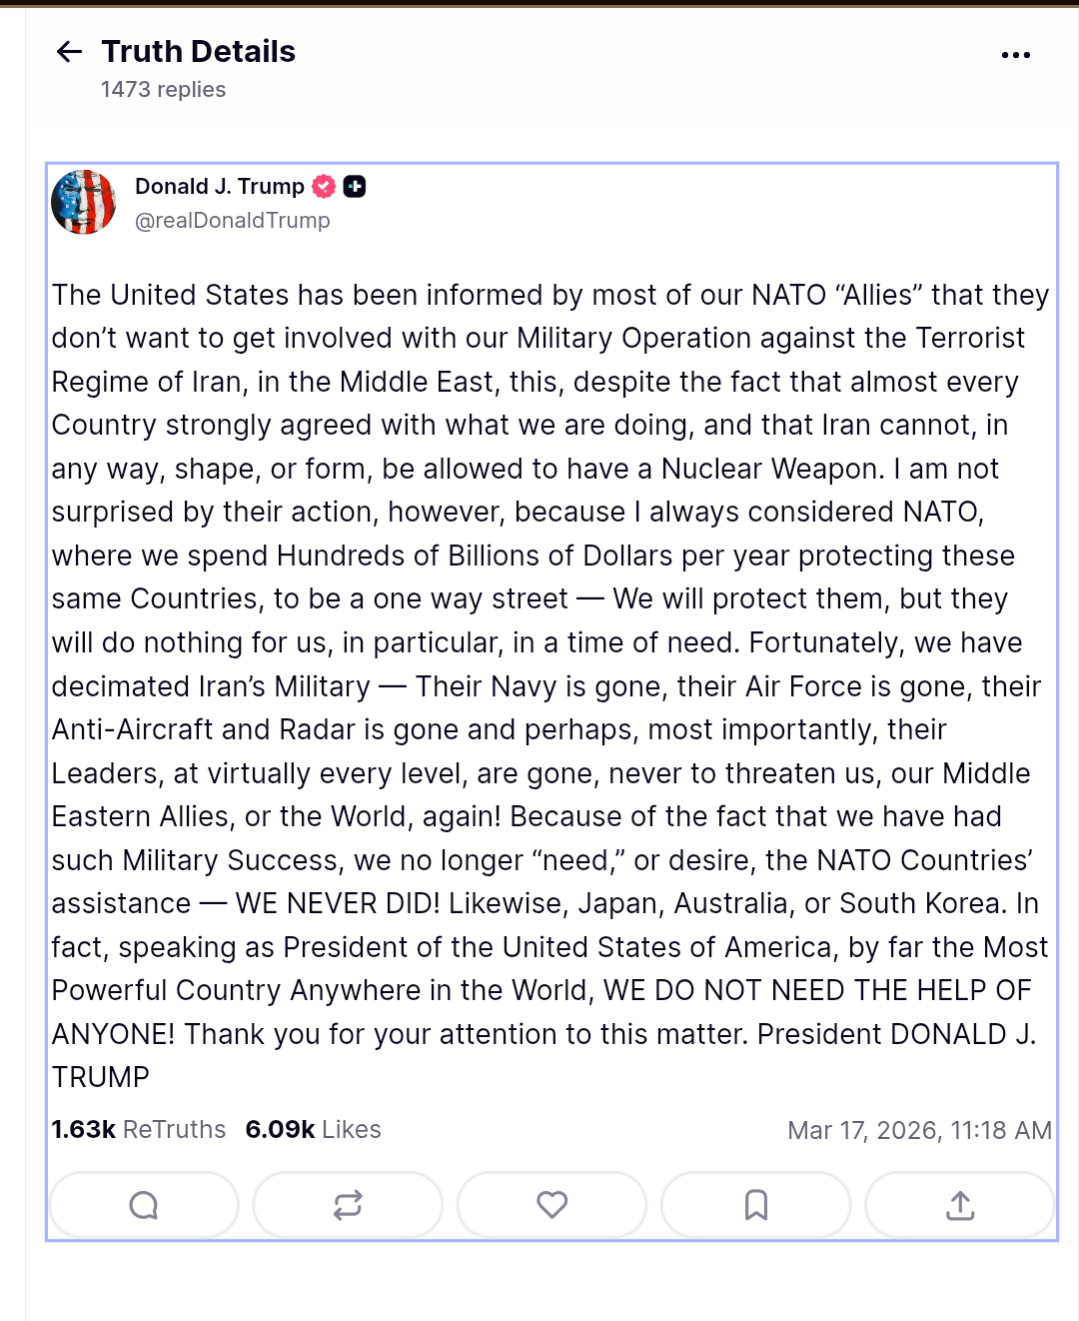Click the Truth Details heading
The image size is (1079, 1321).
(x=198, y=52)
